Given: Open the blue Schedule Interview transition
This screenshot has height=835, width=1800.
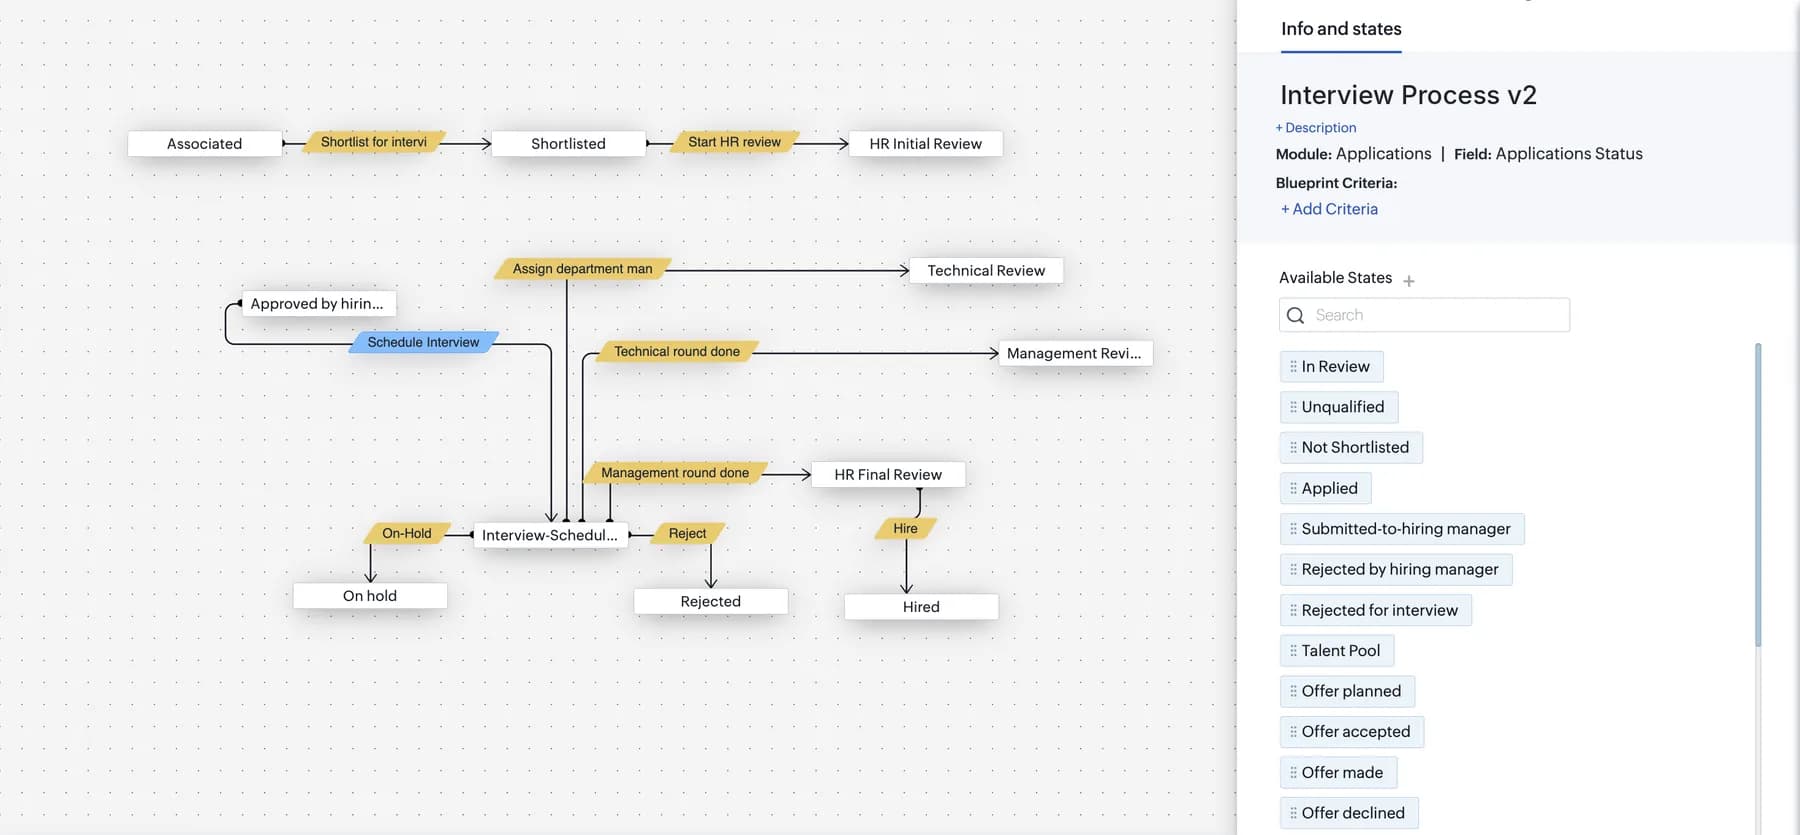Looking at the screenshot, I should [x=423, y=342].
